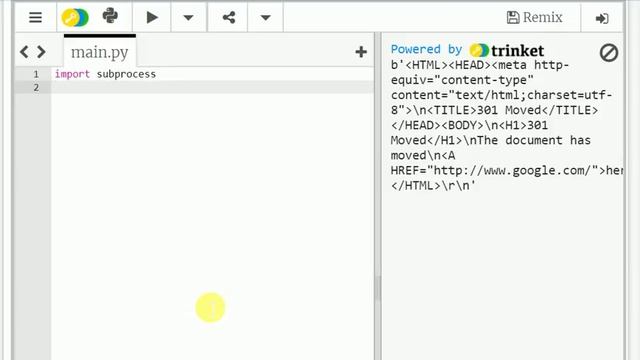Click the 'import subprocess' code line

(105, 74)
